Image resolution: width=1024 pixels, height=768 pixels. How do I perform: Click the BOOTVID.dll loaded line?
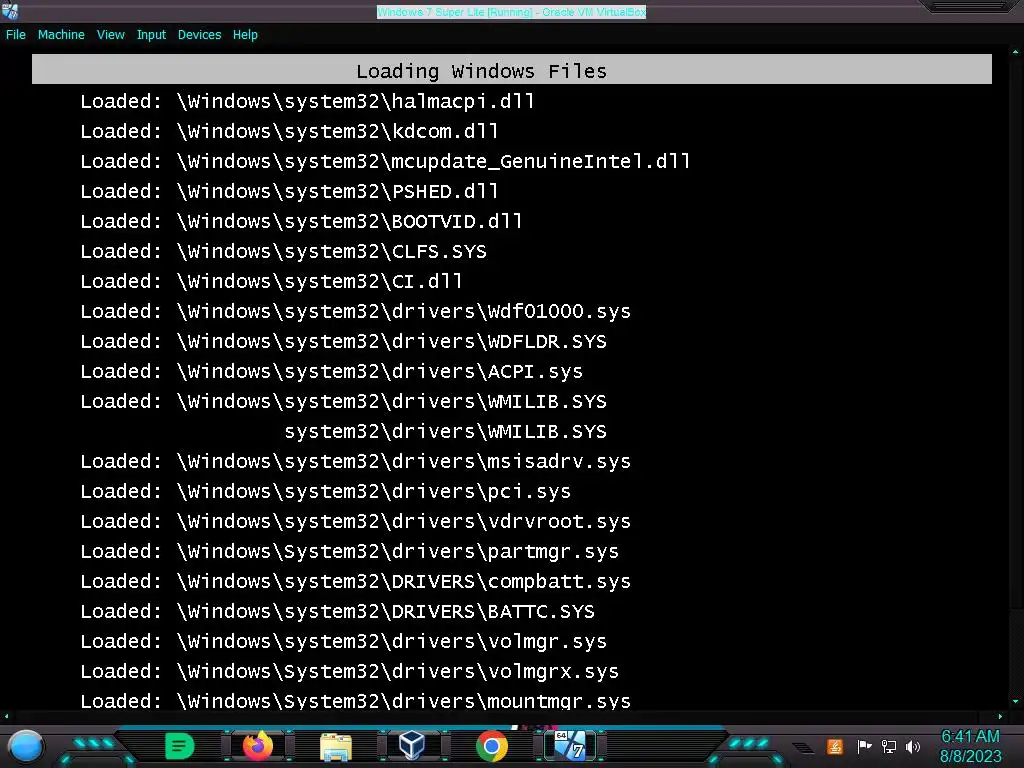[302, 222]
